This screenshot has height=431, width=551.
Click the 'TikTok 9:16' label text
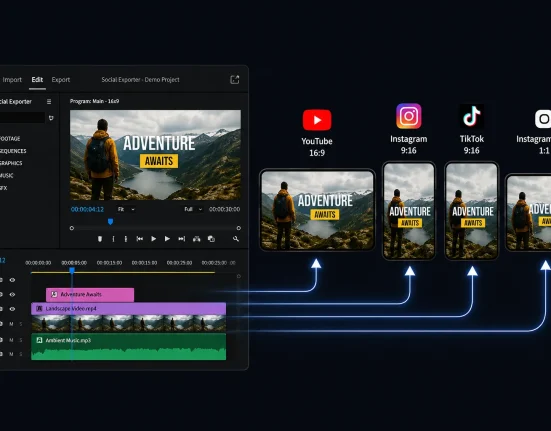[472, 144]
